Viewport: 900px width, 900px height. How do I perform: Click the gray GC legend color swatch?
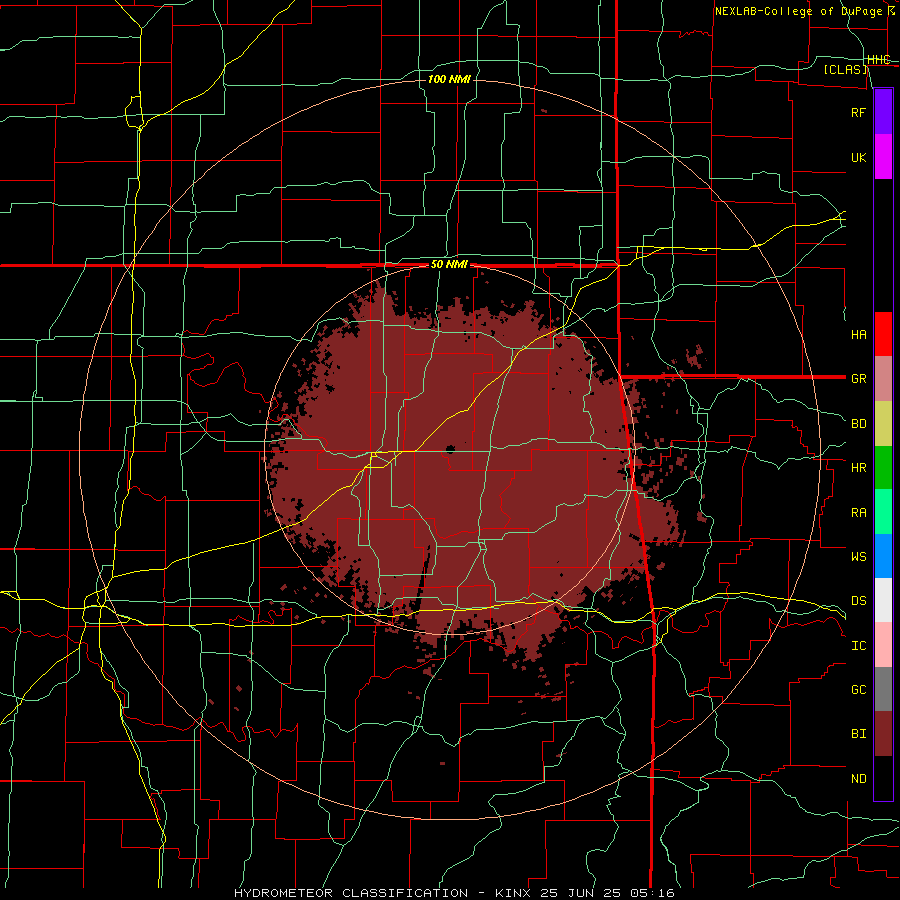click(883, 689)
